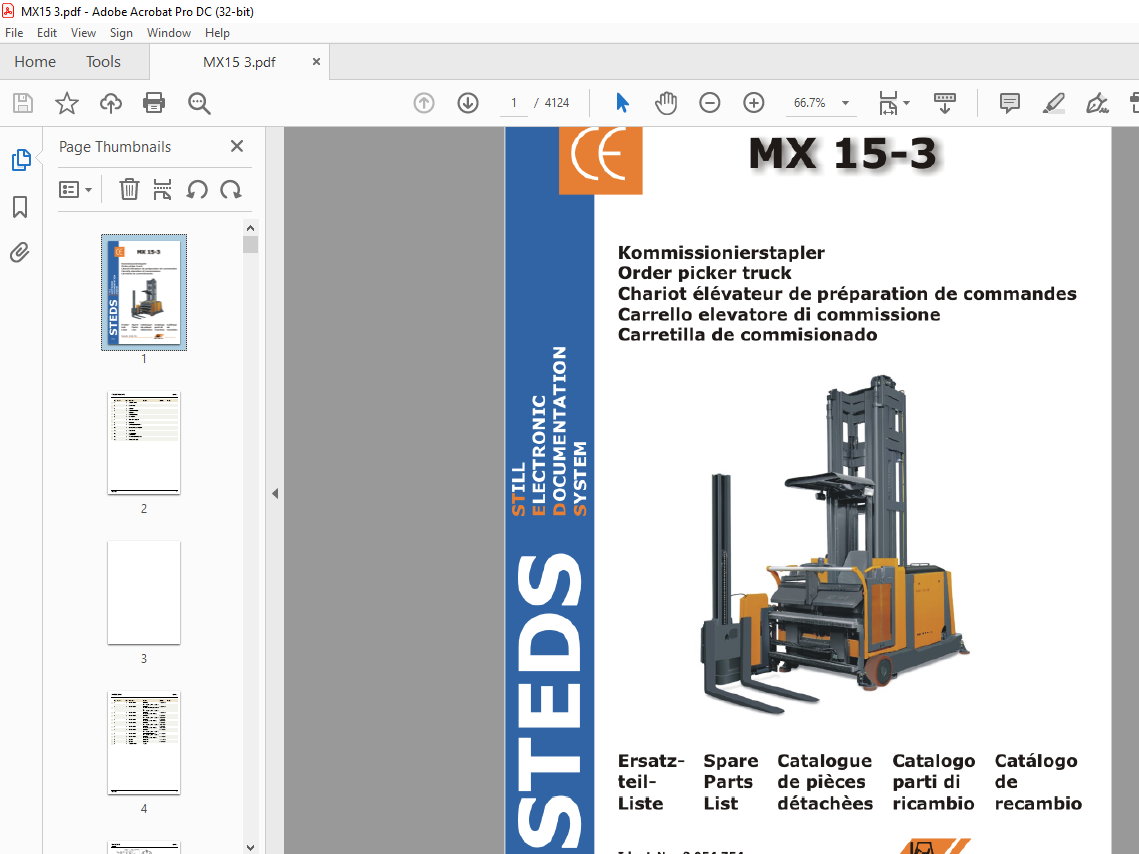
Task: Switch to the Home tab
Action: [x=35, y=62]
